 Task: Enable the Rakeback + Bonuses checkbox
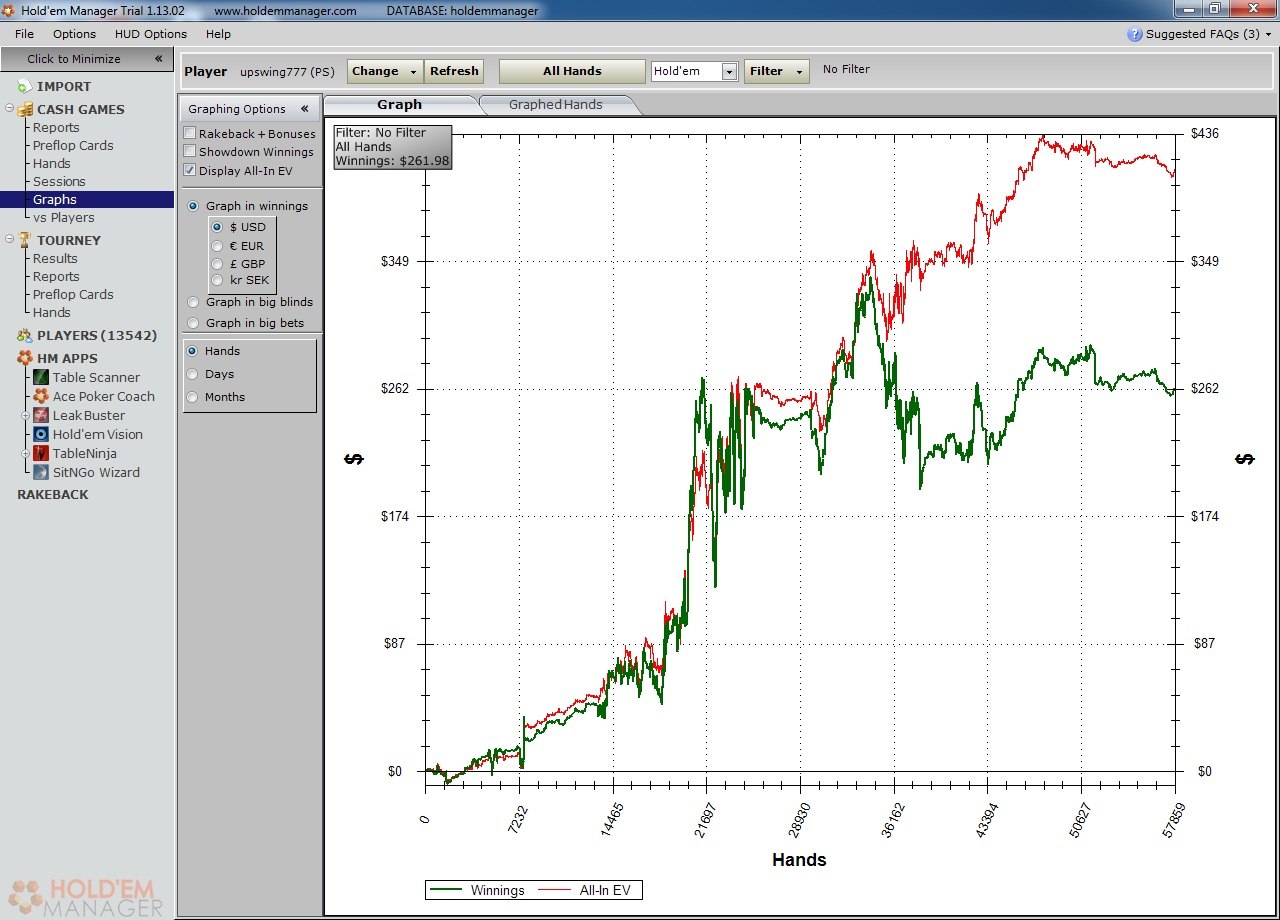click(x=190, y=133)
